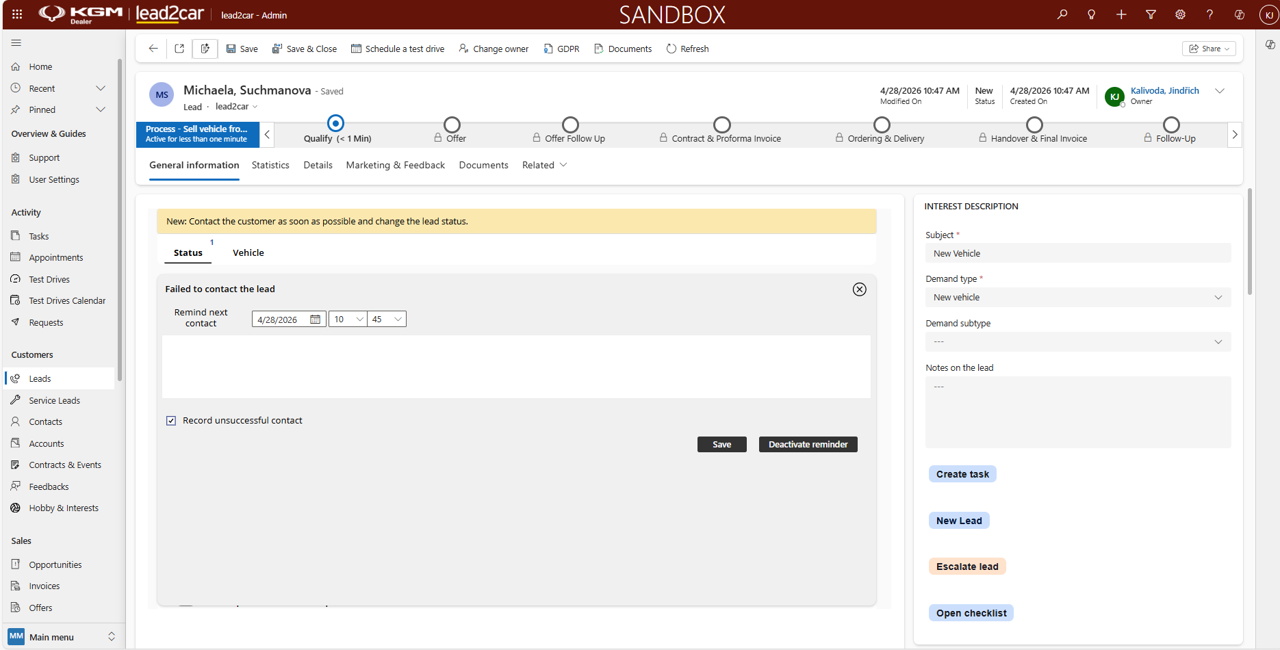Open GDPR from the command bar

[561, 48]
